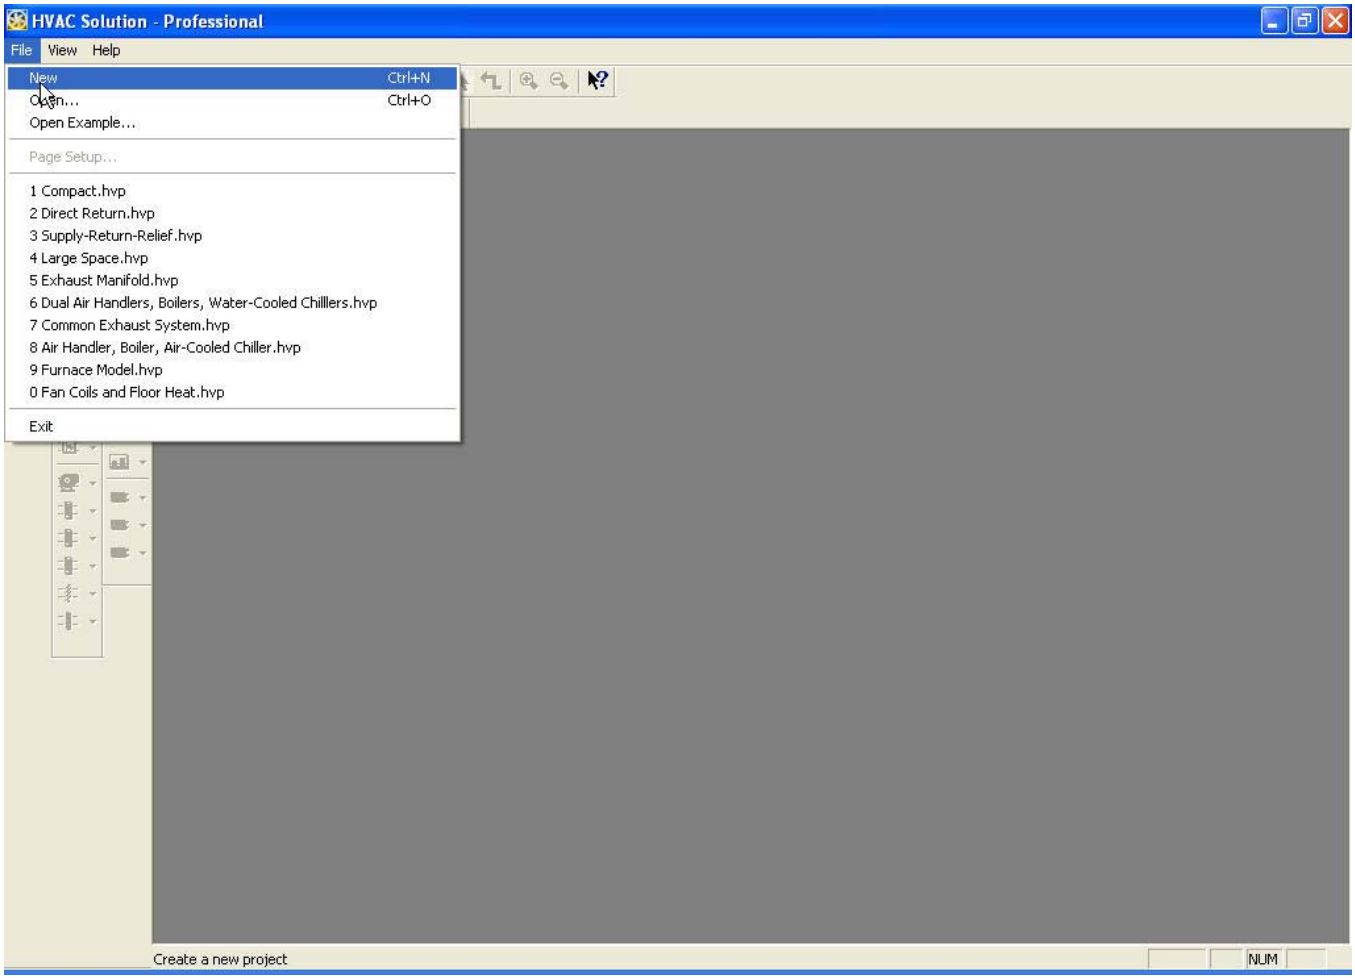The image size is (1355, 978).
Task: Select the bar-chart building icon in palette
Action: pos(119,462)
